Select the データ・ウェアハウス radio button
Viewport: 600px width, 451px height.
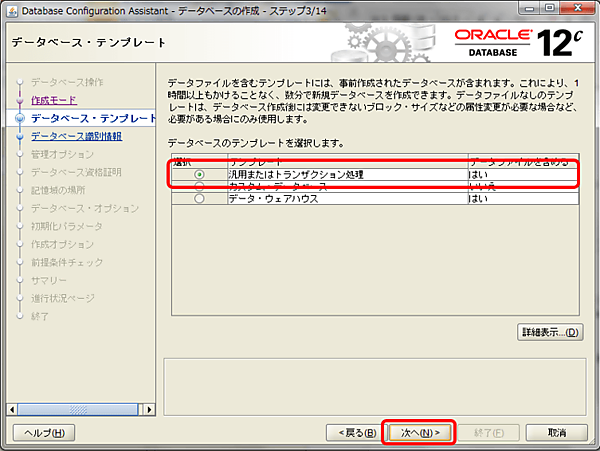[199, 199]
